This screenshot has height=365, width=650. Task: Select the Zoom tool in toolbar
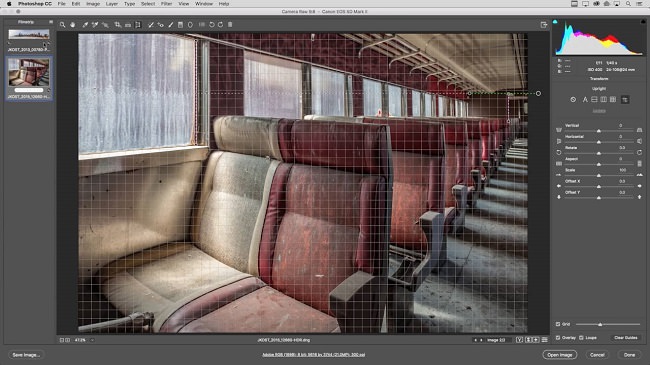62,25
